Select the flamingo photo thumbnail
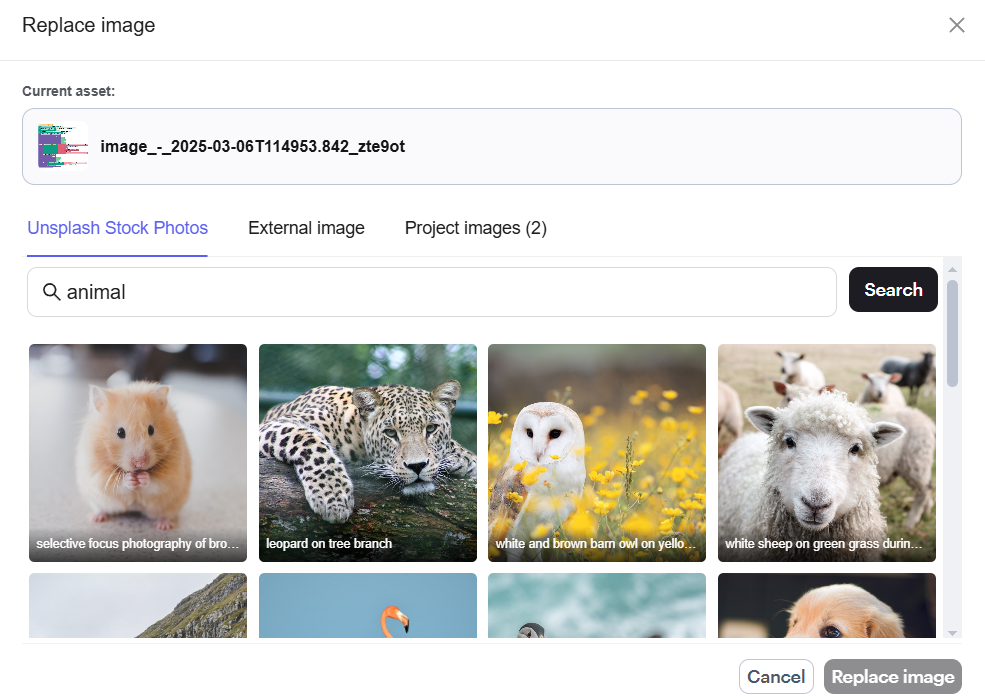Viewport: 985px width, 700px height. [x=367, y=605]
